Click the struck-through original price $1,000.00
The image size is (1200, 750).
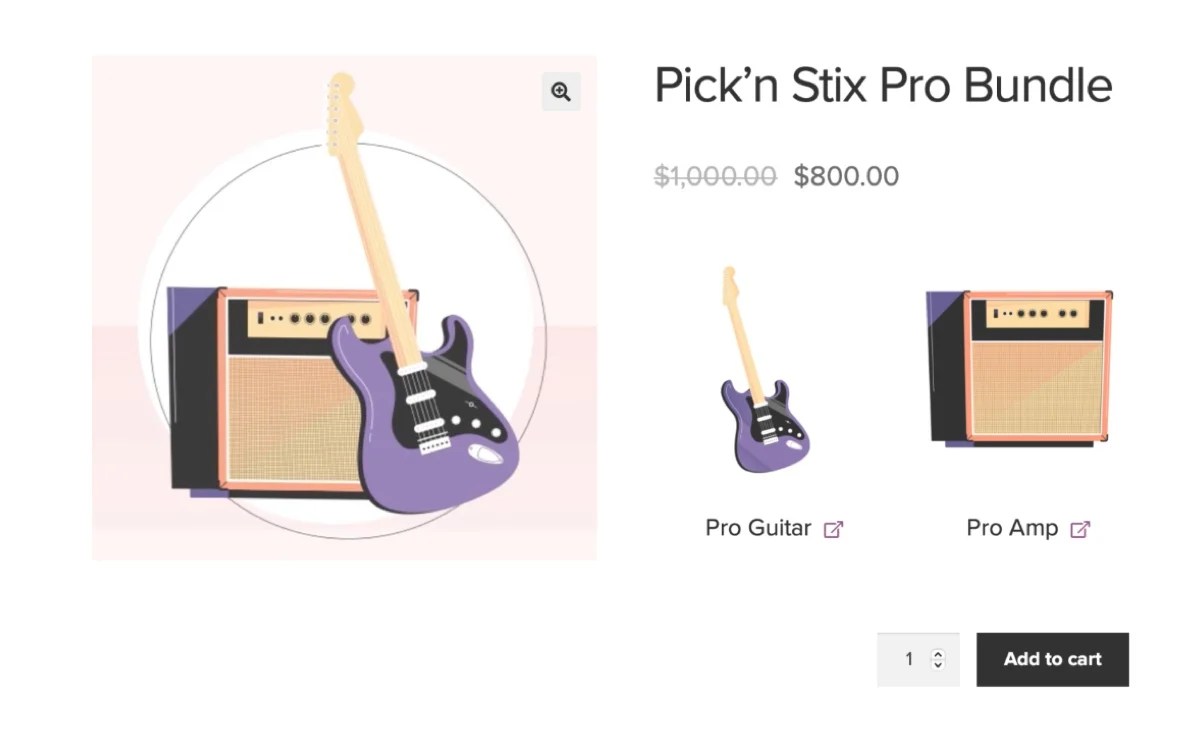(713, 176)
